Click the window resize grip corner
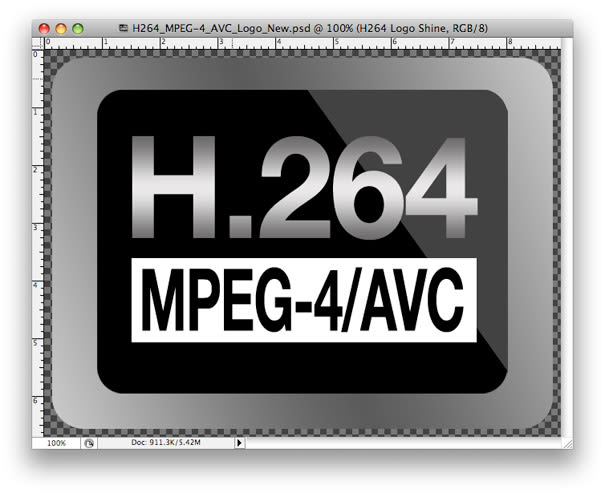Screen dimensions: 605x493 click(568, 443)
